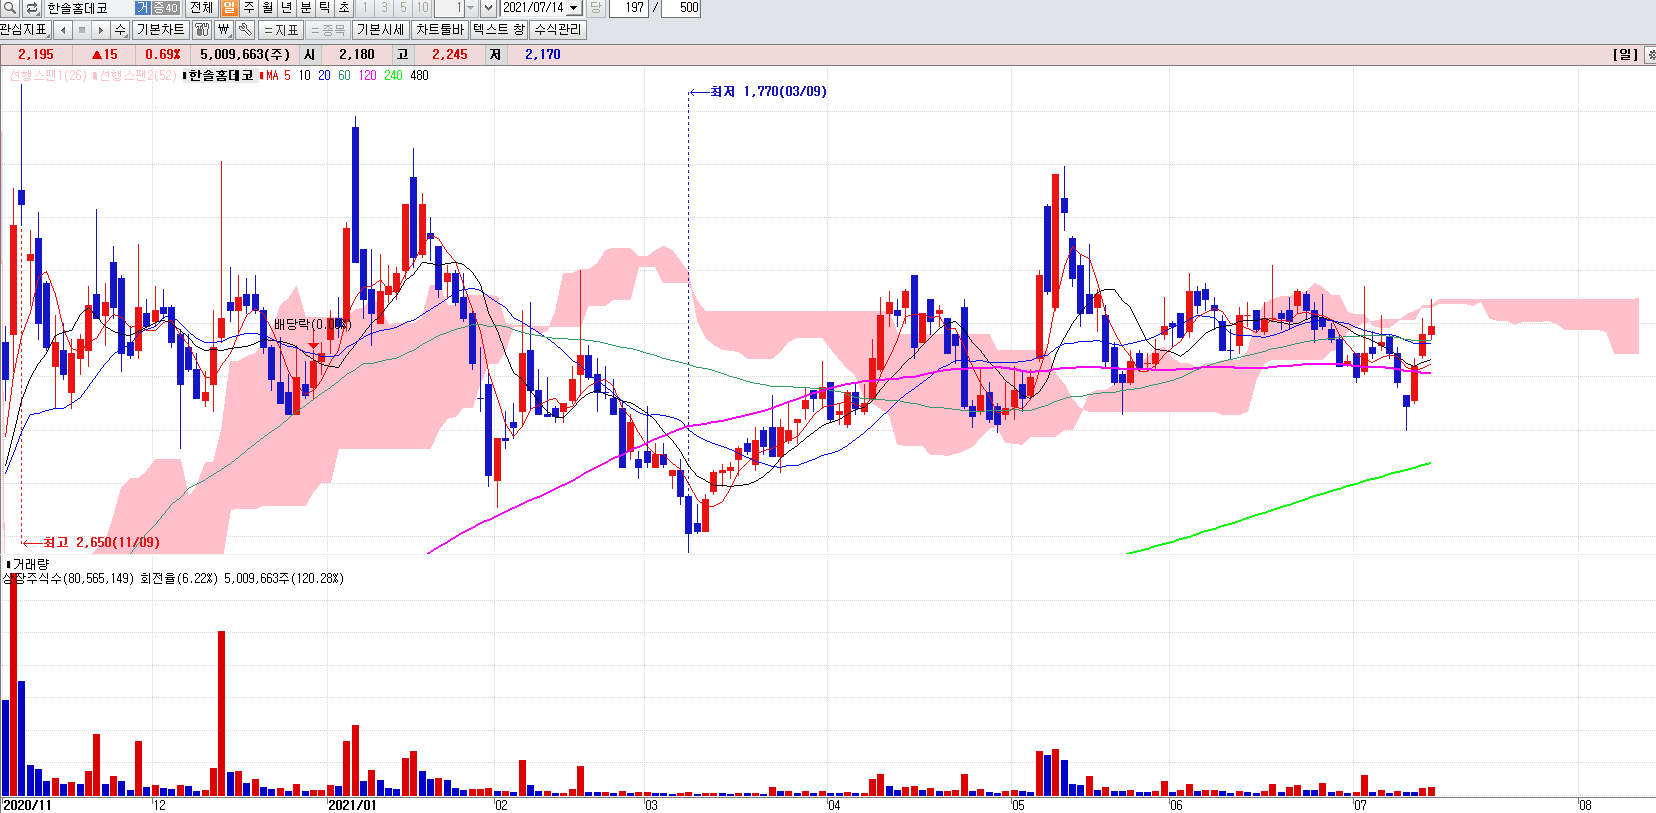This screenshot has height=813, width=1656.
Task: Click the low price 2,170 value
Action: [543, 55]
